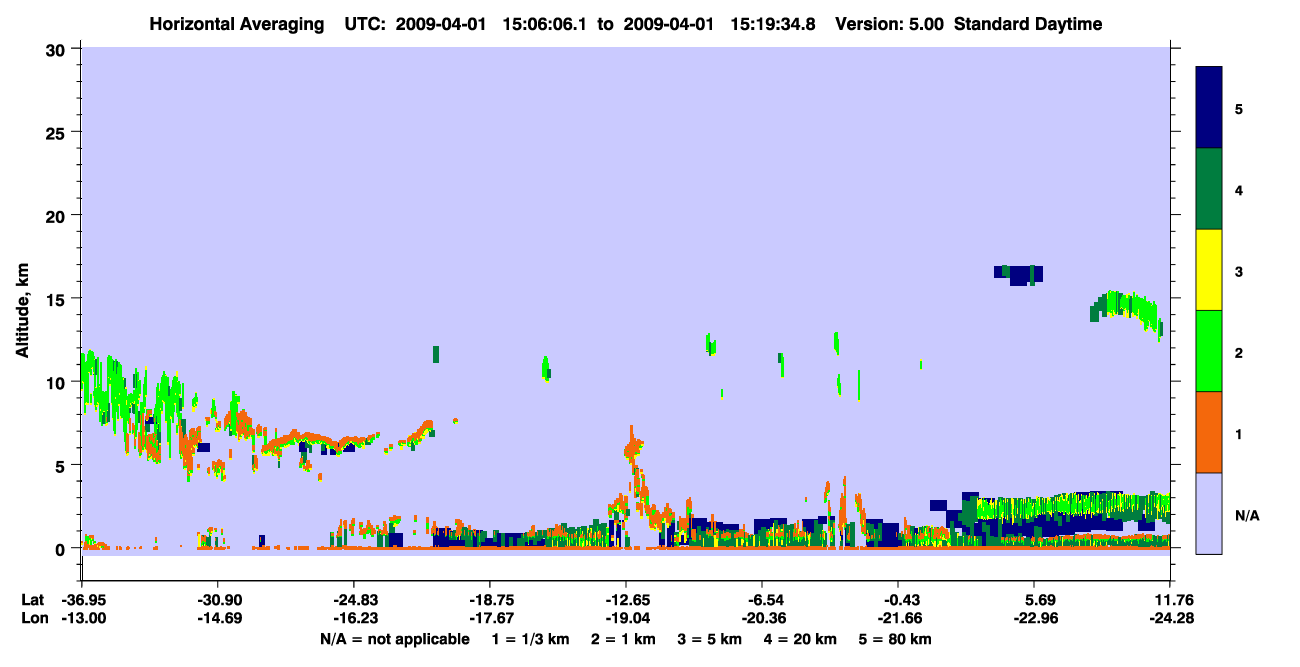Click longitude value -20.36
1300x667 pixels.
click(x=762, y=618)
